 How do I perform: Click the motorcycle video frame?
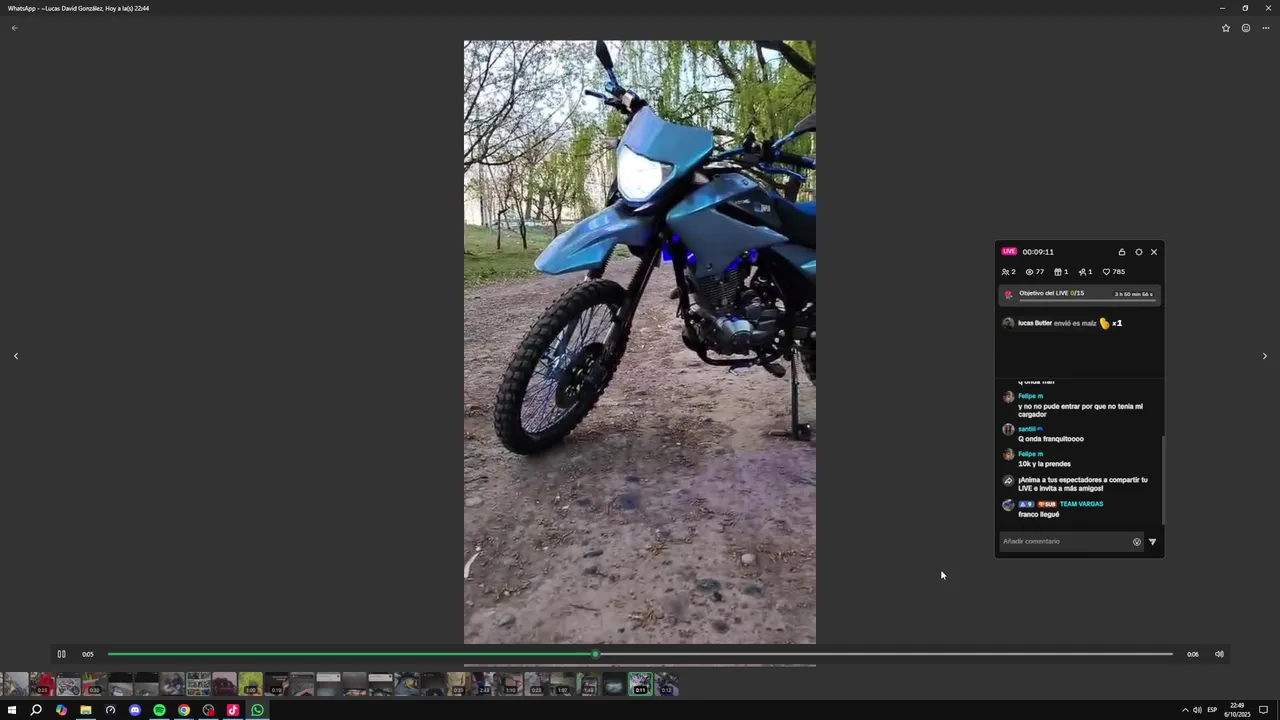[640, 342]
